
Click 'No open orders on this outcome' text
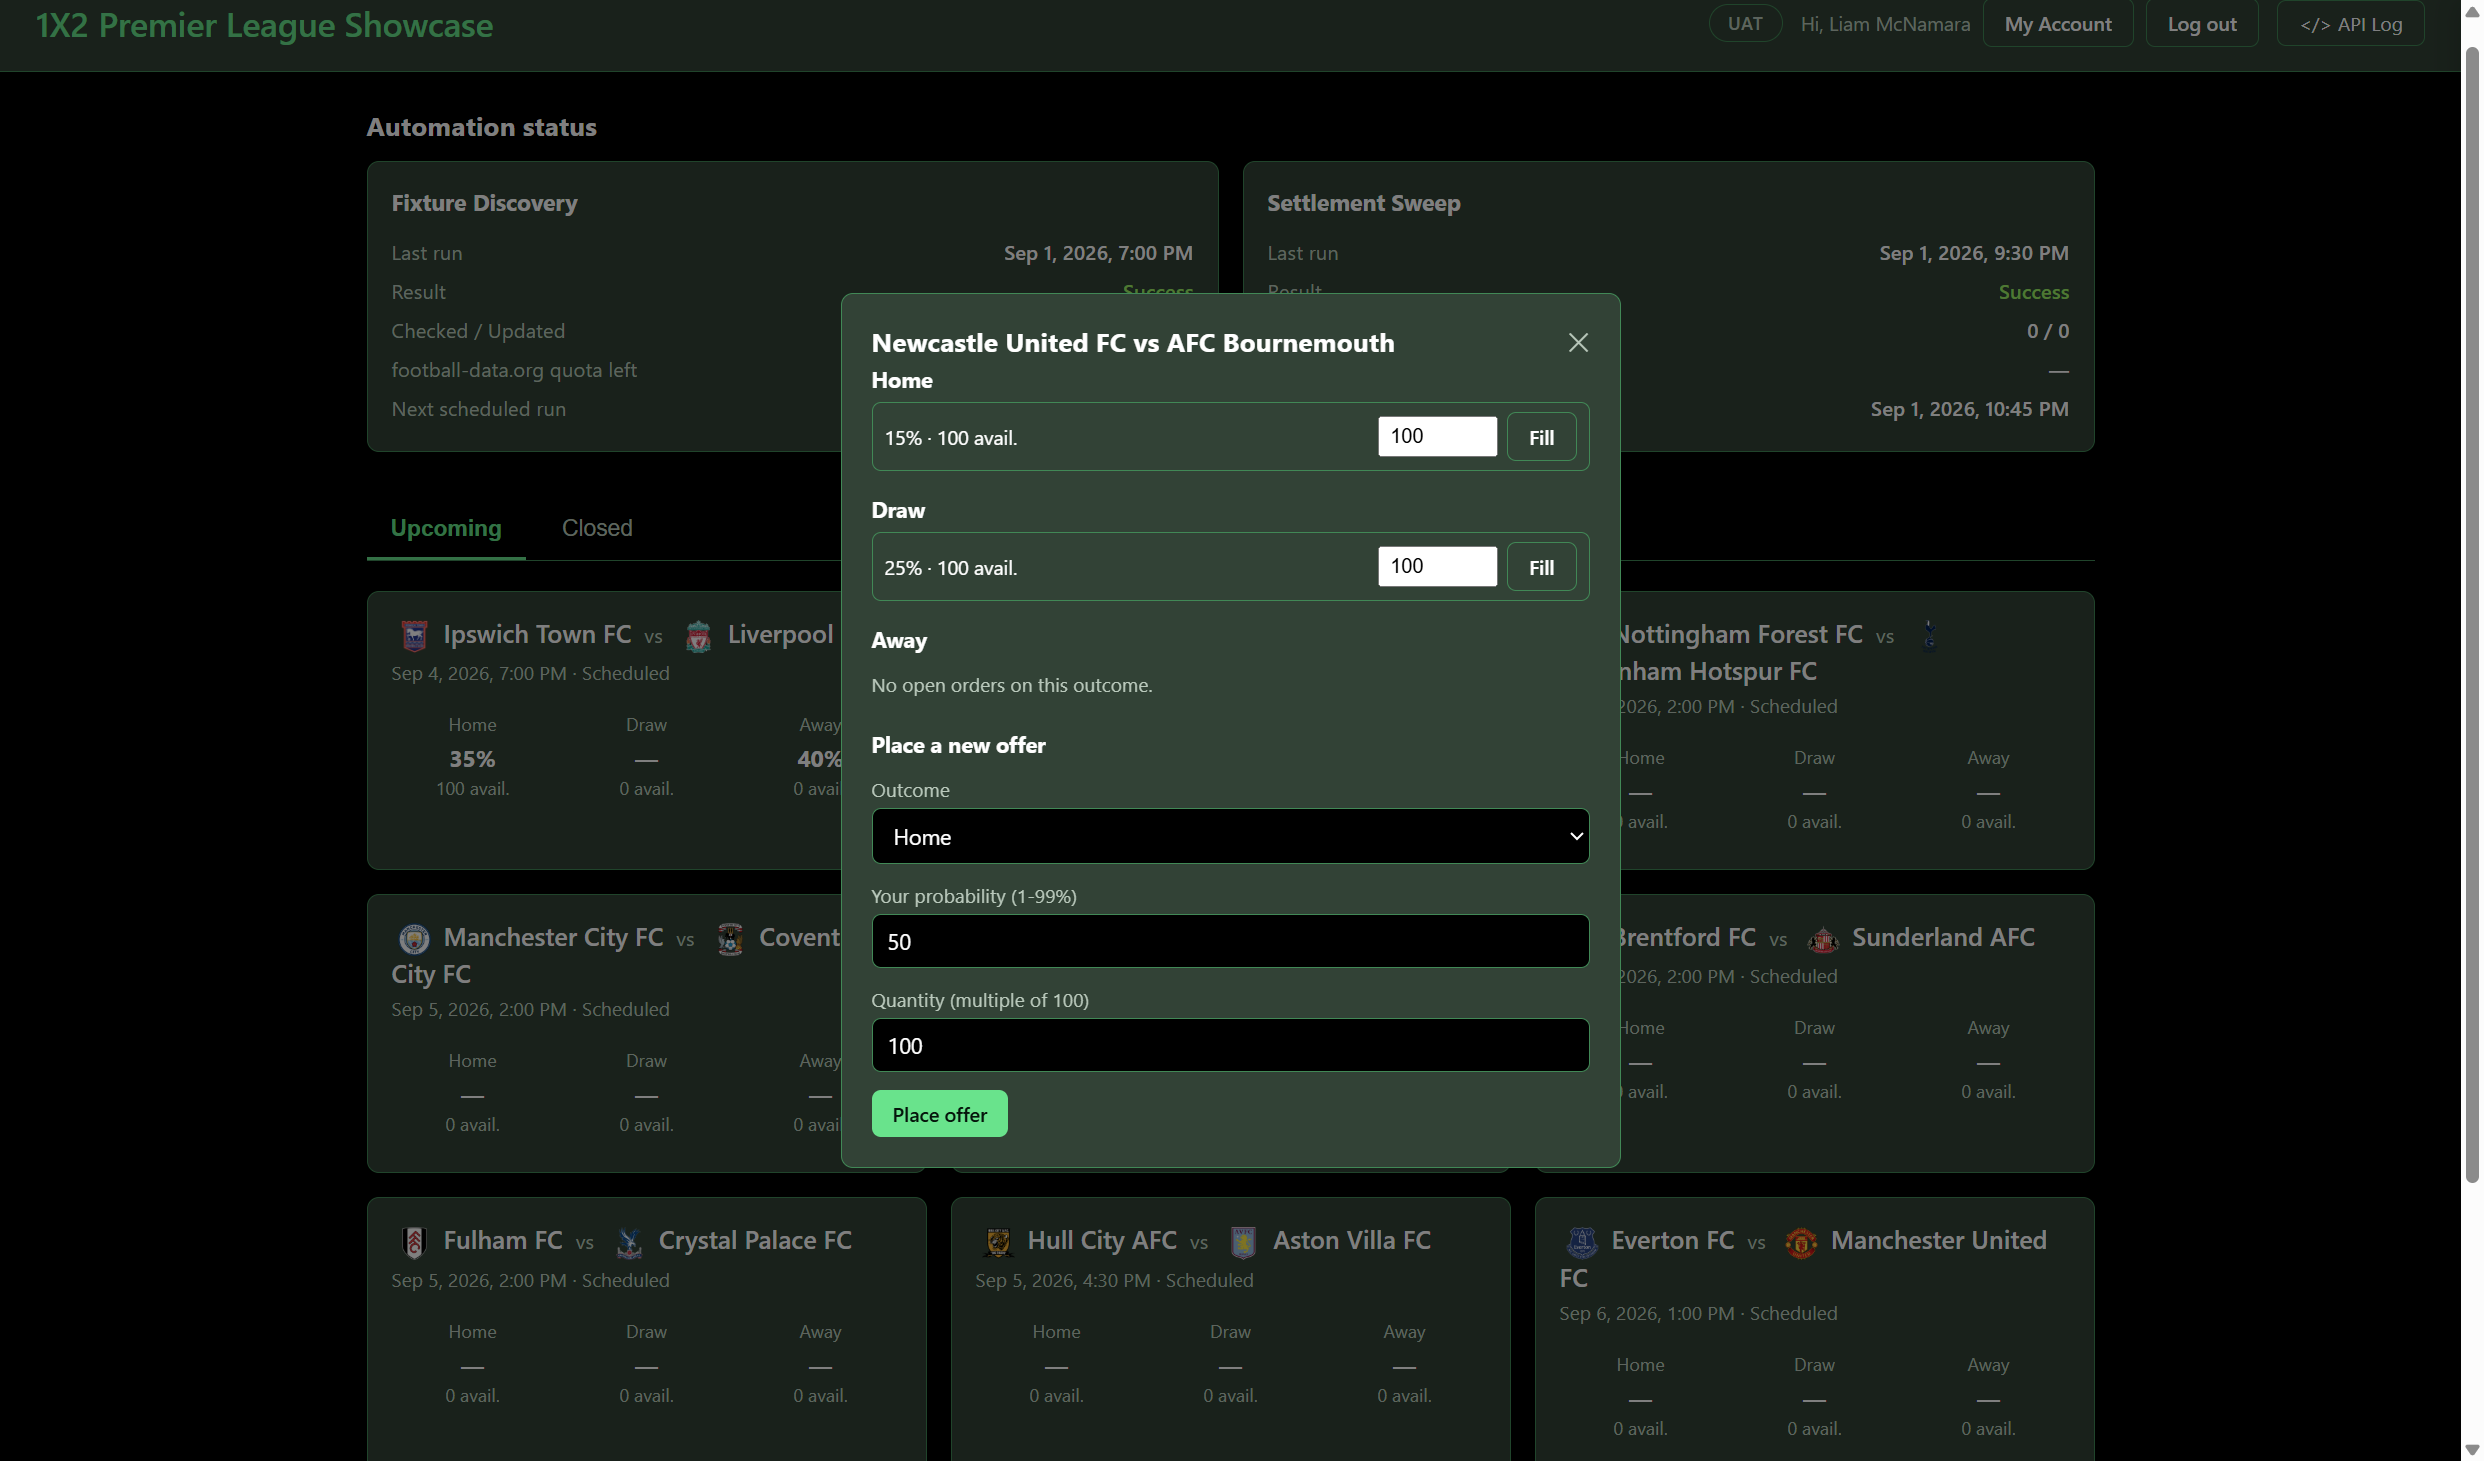pyautogui.click(x=1011, y=685)
